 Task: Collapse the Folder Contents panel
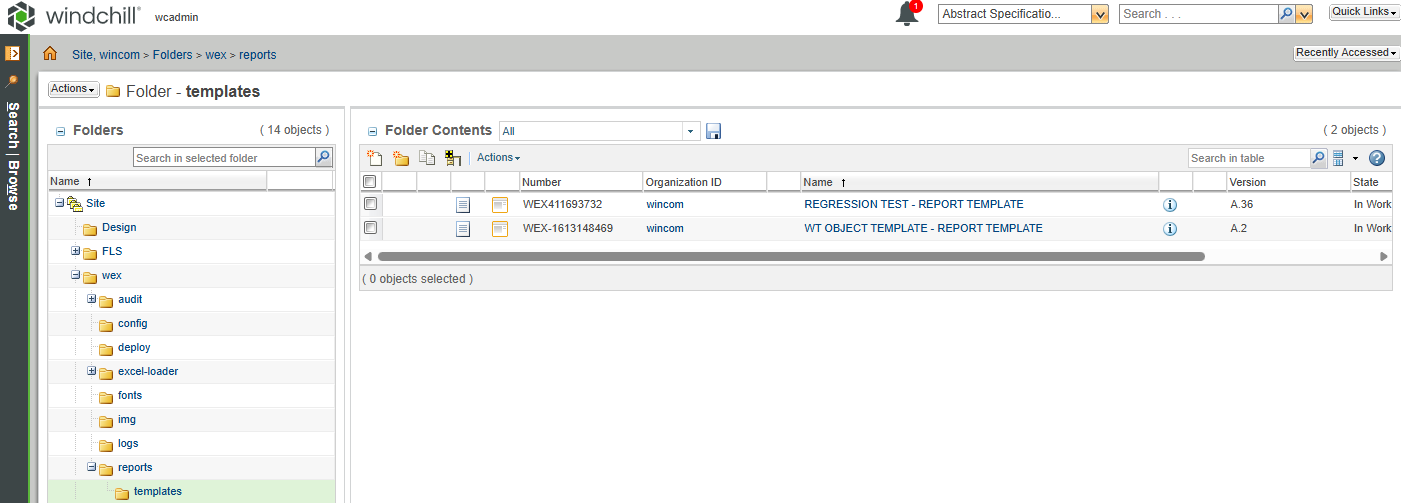click(x=372, y=131)
